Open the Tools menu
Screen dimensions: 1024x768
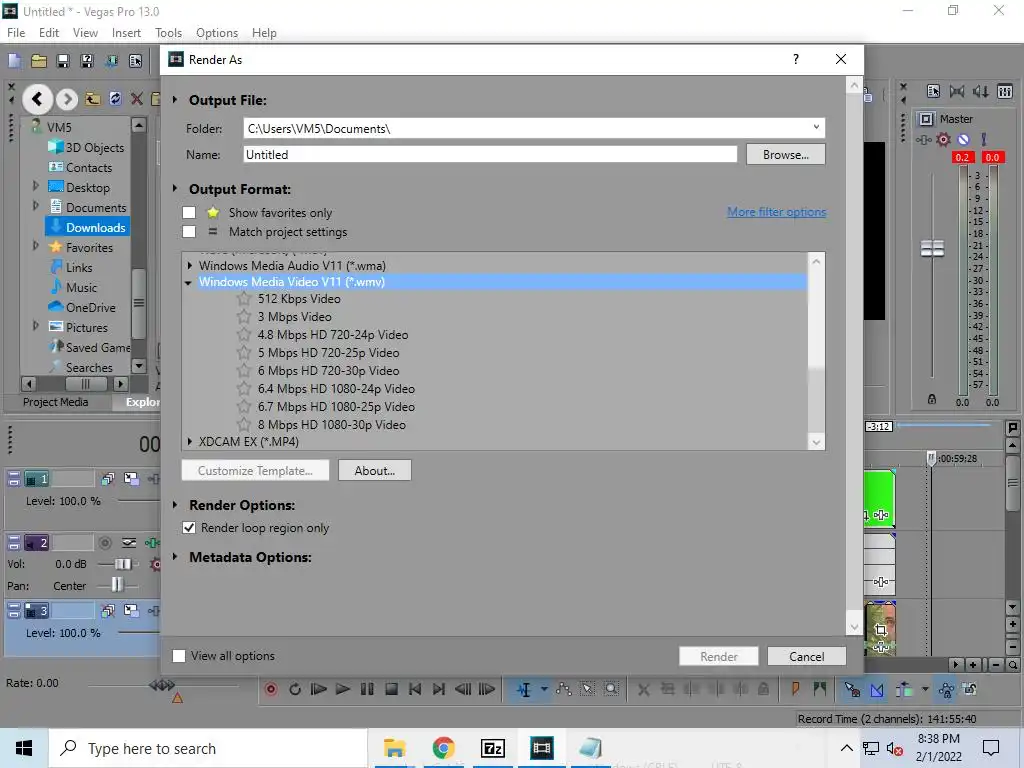click(x=168, y=33)
